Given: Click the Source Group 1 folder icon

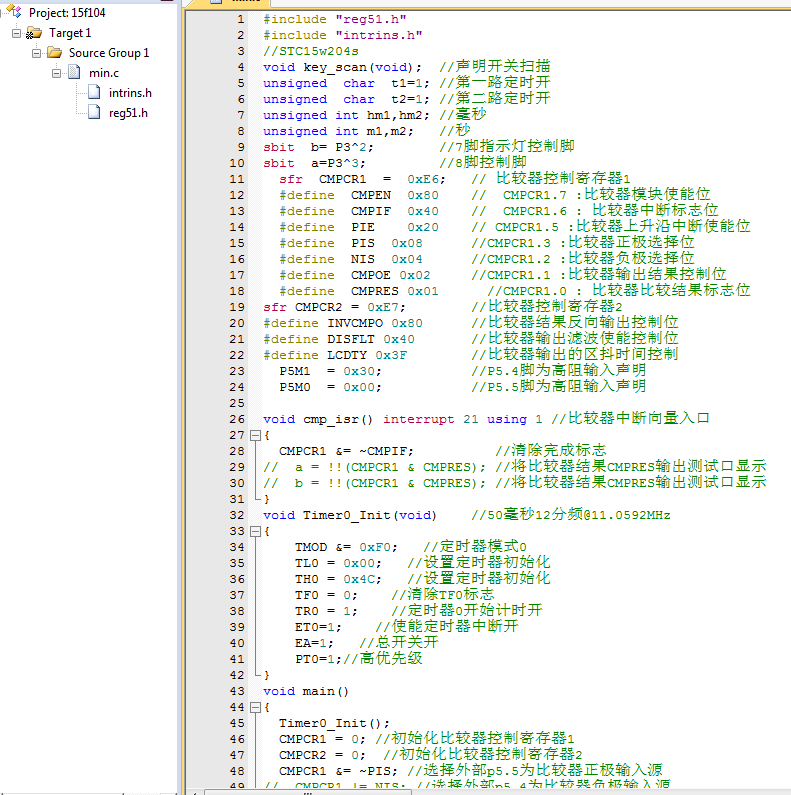Looking at the screenshot, I should click(x=54, y=53).
